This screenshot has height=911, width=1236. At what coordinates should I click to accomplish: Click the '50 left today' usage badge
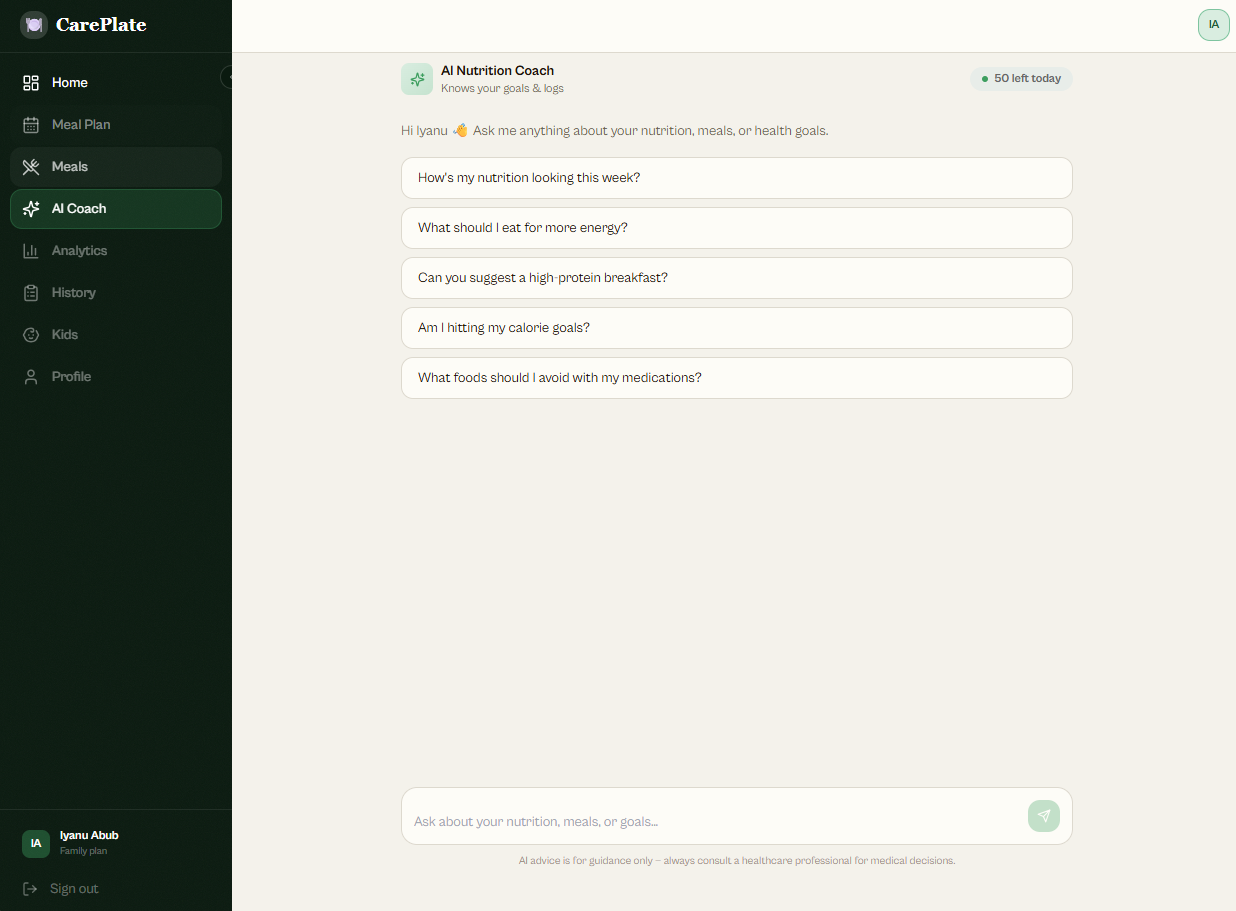point(1021,78)
